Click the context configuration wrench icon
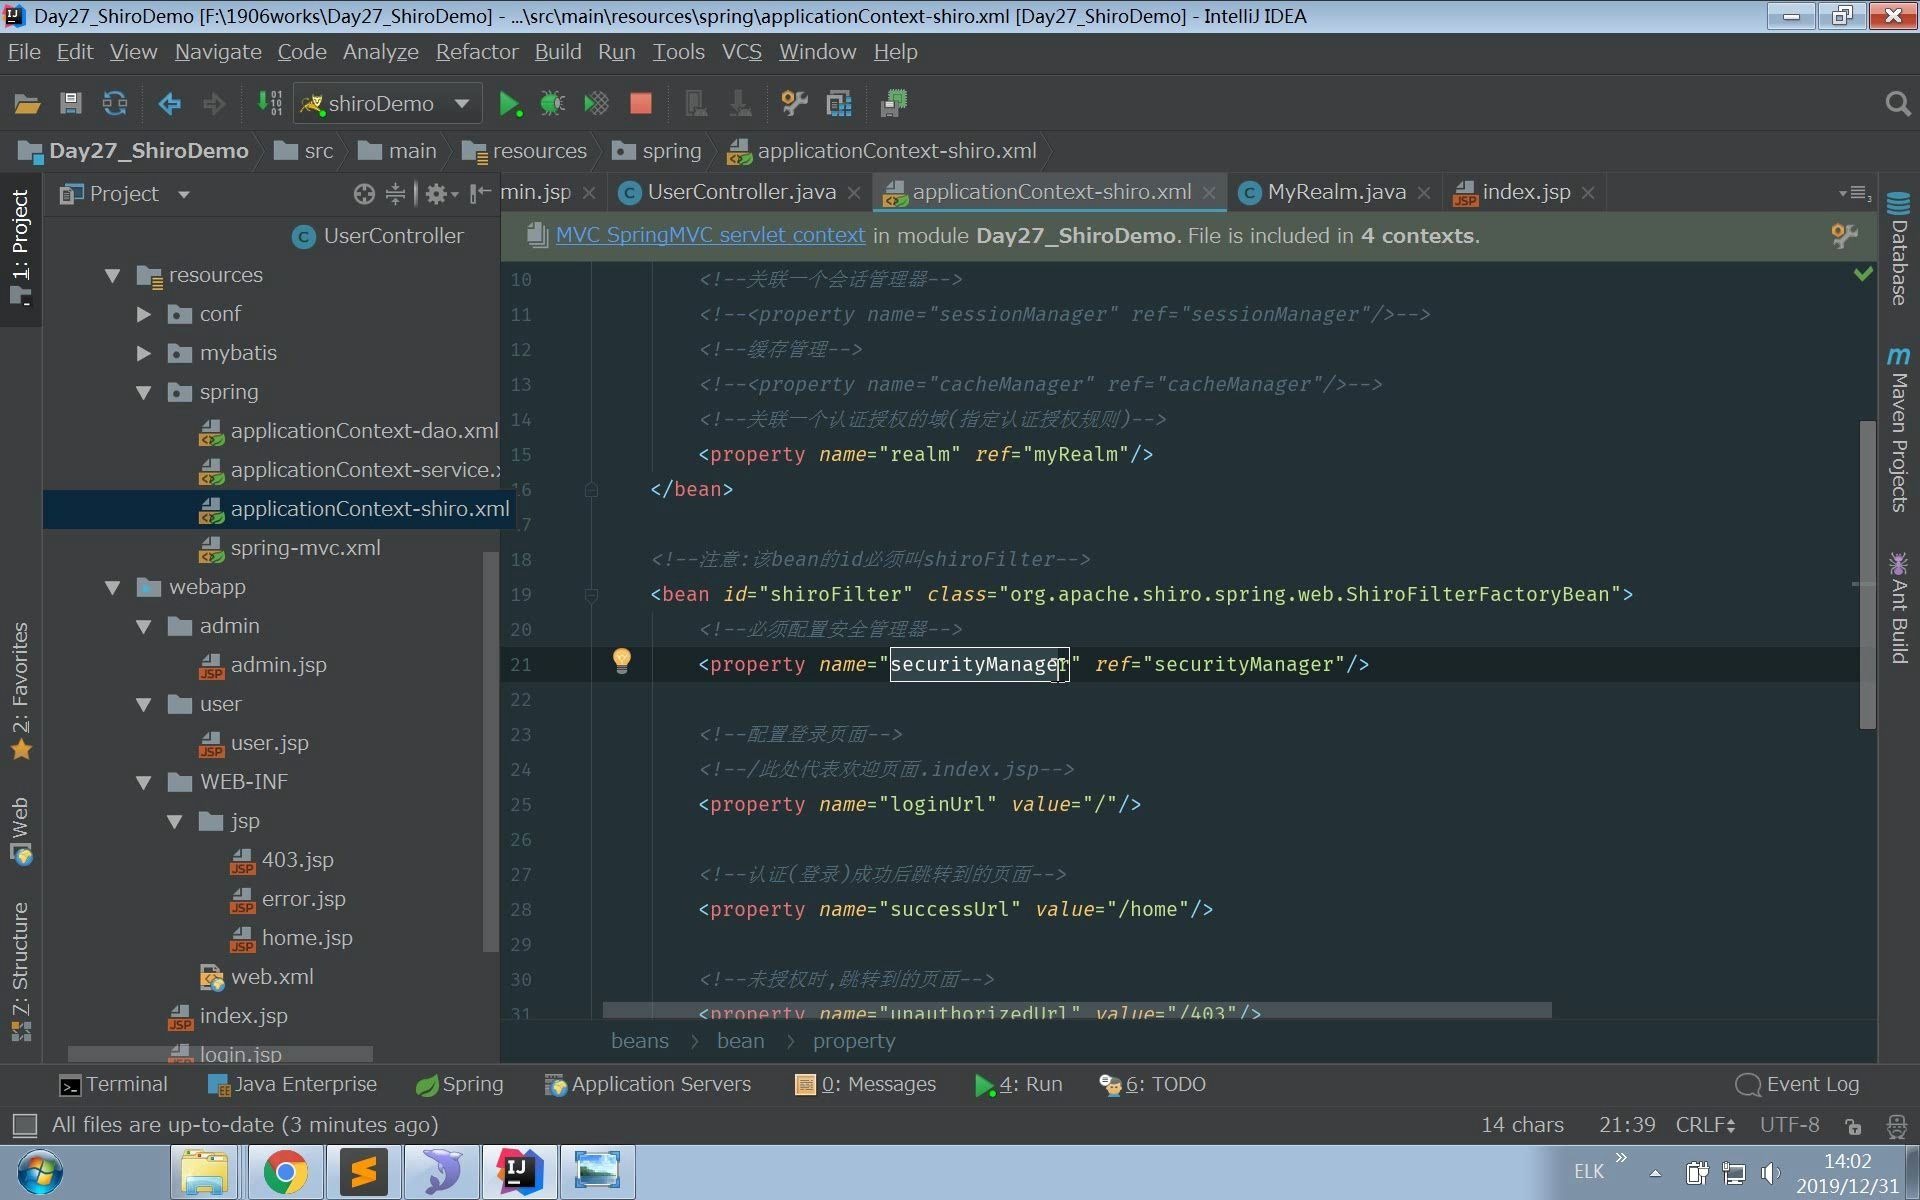The image size is (1920, 1200). click(x=1843, y=236)
